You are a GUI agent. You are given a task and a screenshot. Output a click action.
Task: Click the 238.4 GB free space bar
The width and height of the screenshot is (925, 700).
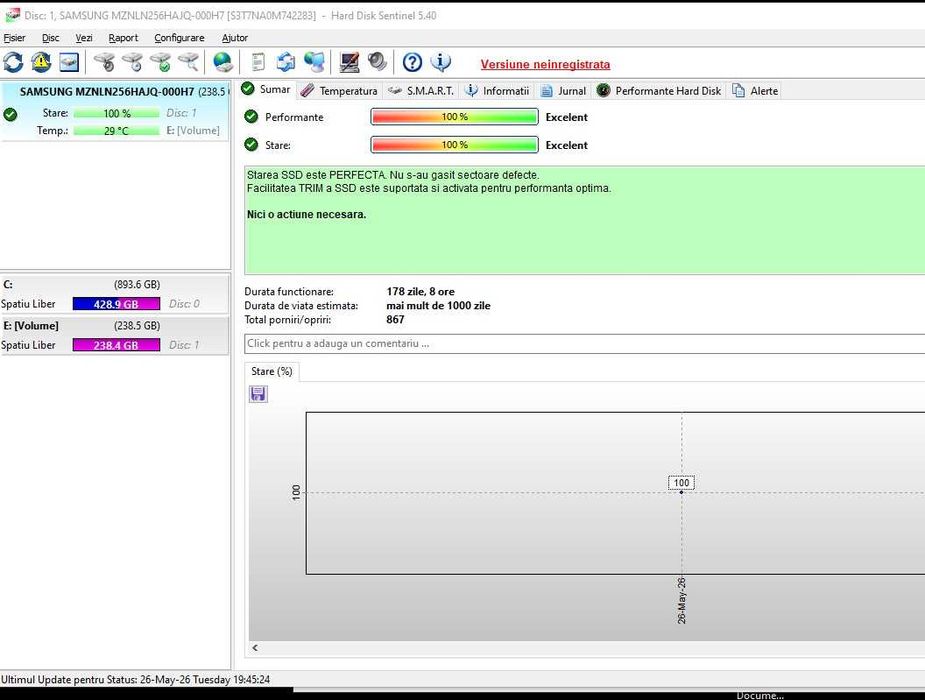[x=116, y=346]
